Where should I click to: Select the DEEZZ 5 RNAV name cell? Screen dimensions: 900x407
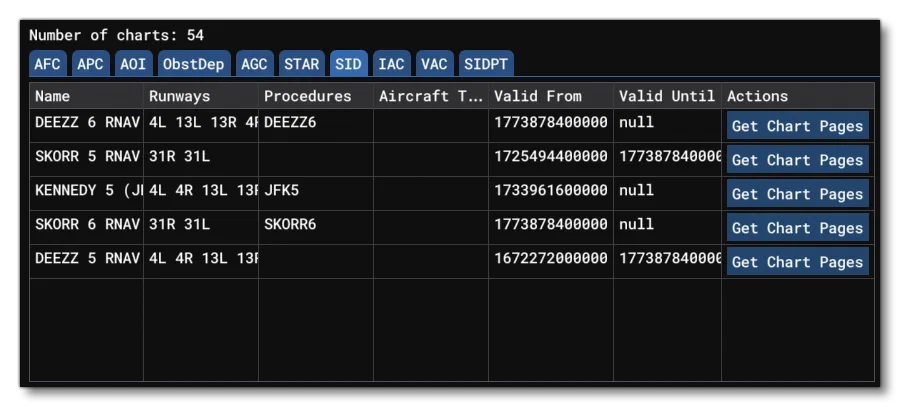pyautogui.click(x=86, y=261)
